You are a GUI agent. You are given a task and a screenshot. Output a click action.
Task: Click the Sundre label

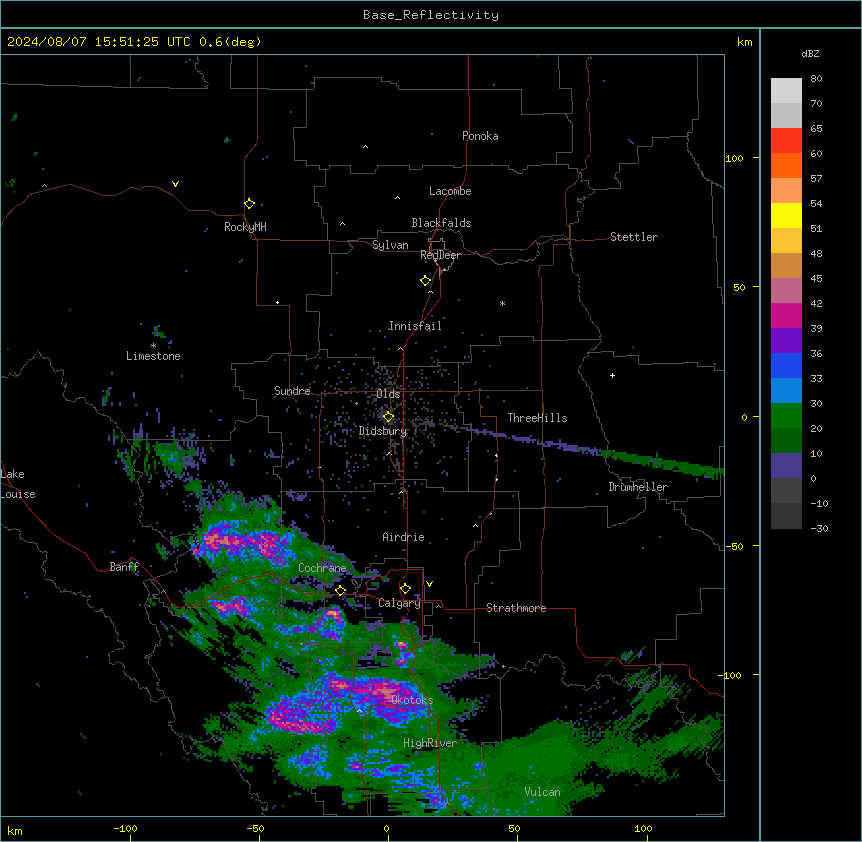(x=292, y=391)
